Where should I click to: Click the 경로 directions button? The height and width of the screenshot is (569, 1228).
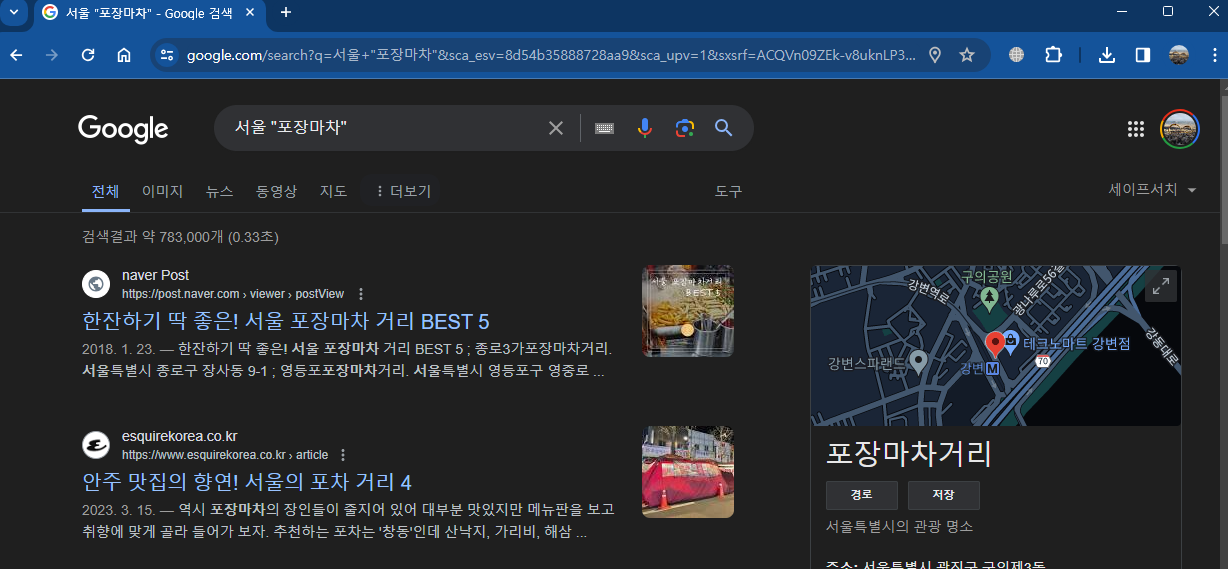(x=861, y=495)
